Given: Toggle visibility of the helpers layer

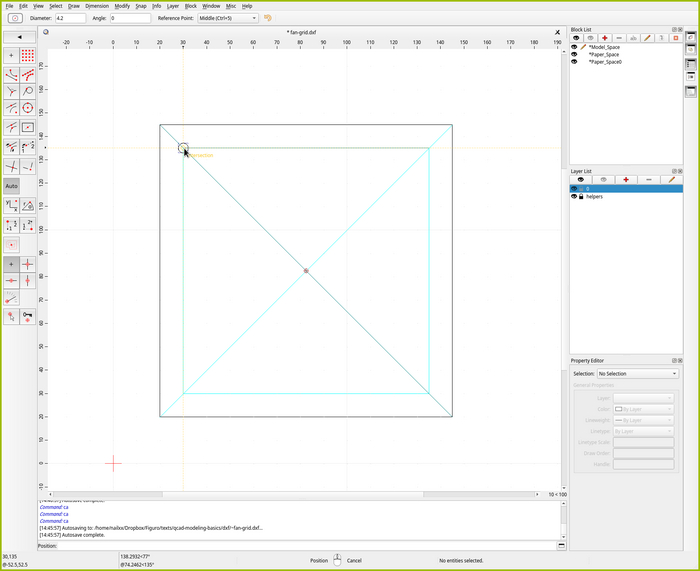Looking at the screenshot, I should point(574,197).
